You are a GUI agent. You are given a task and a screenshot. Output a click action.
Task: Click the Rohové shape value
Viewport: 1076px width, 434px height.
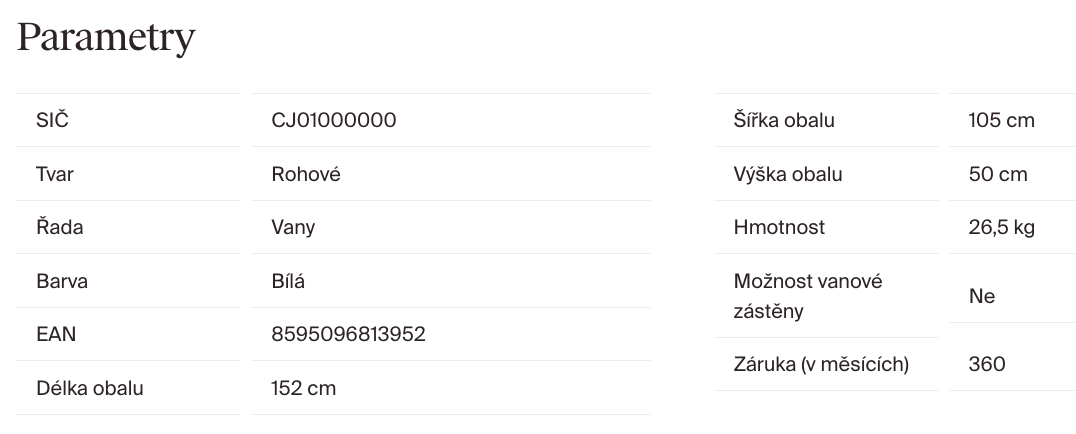click(x=306, y=174)
